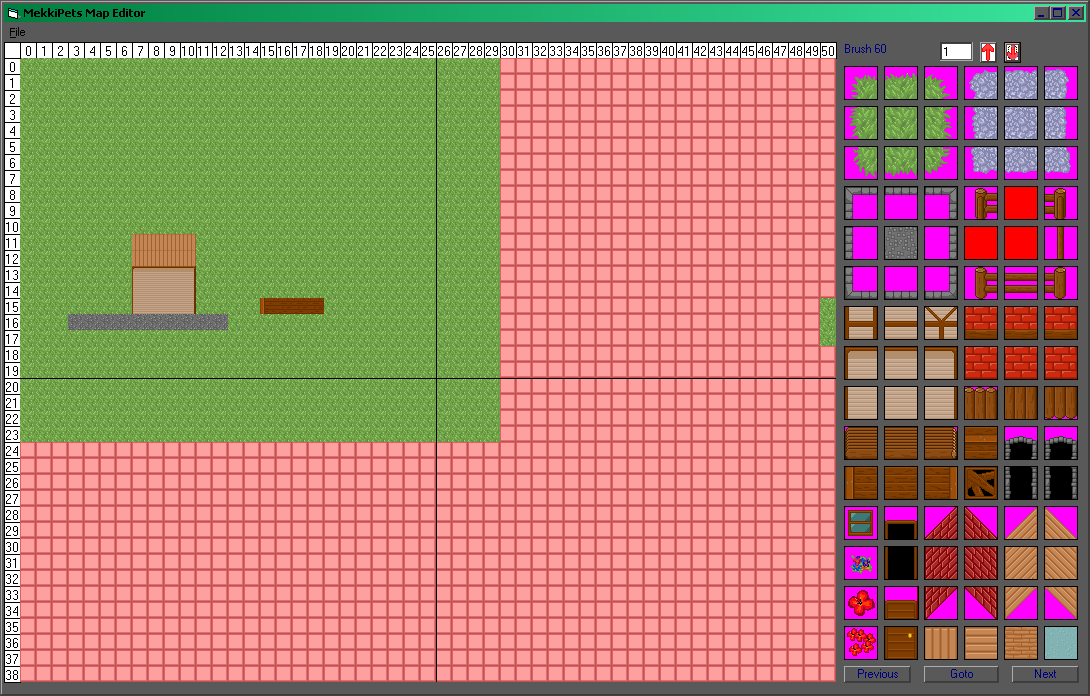Select the full grass center tile in palette

click(901, 123)
